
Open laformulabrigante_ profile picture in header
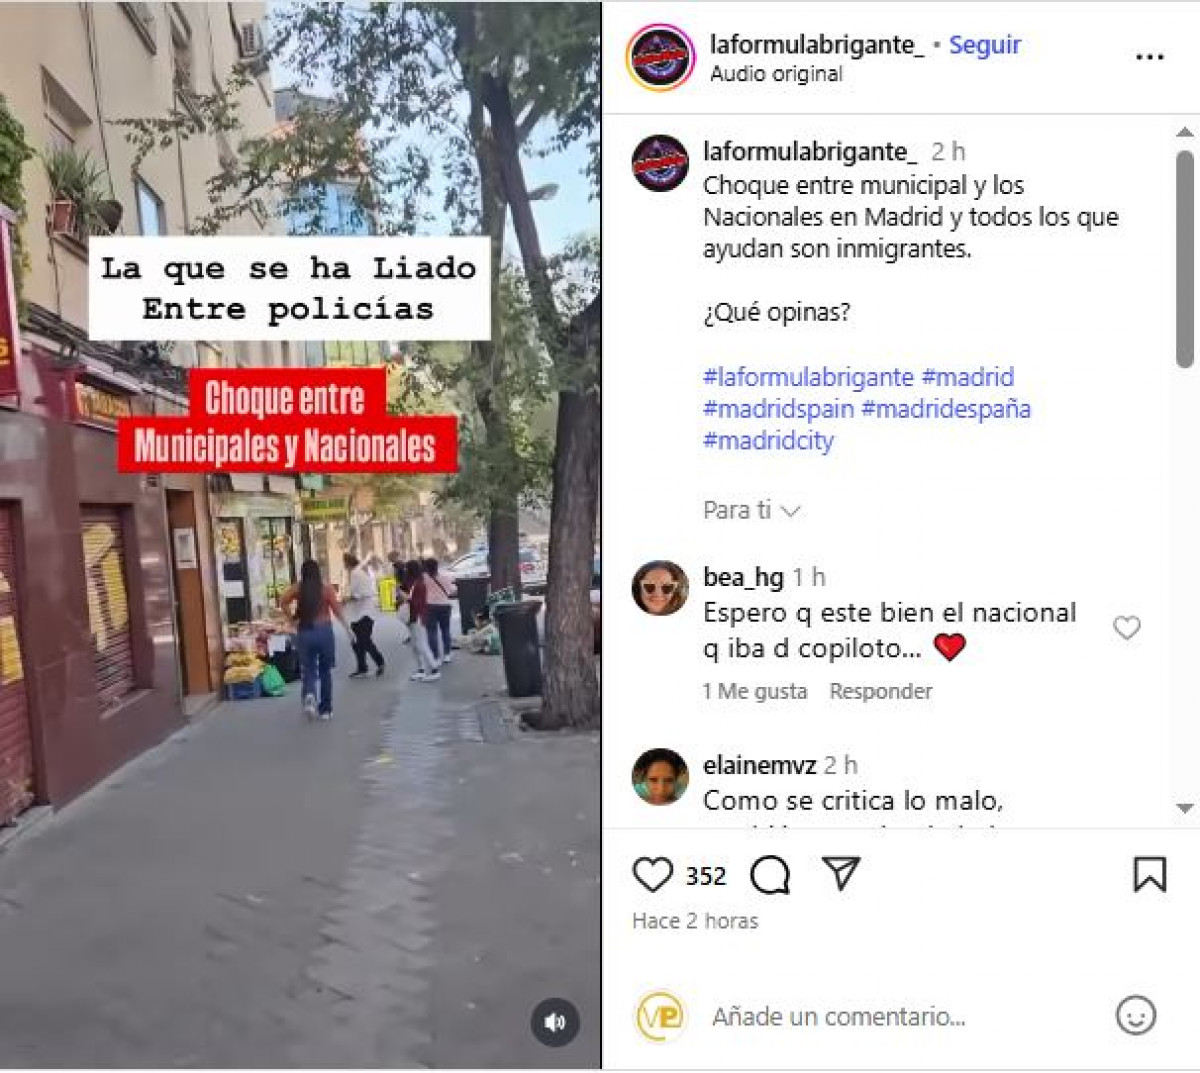coord(660,57)
